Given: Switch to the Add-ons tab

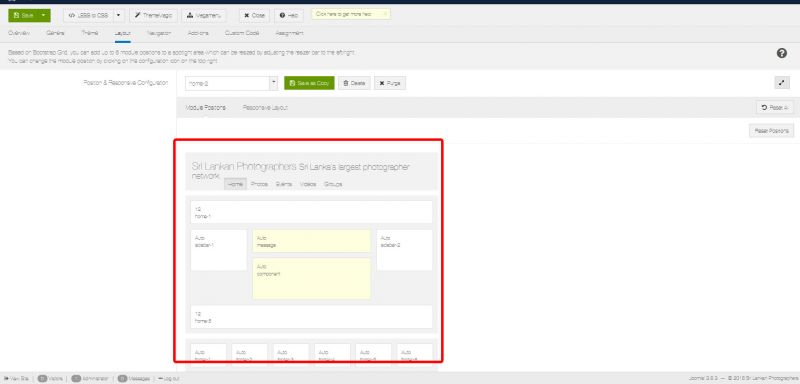Looking at the screenshot, I should (x=198, y=33).
